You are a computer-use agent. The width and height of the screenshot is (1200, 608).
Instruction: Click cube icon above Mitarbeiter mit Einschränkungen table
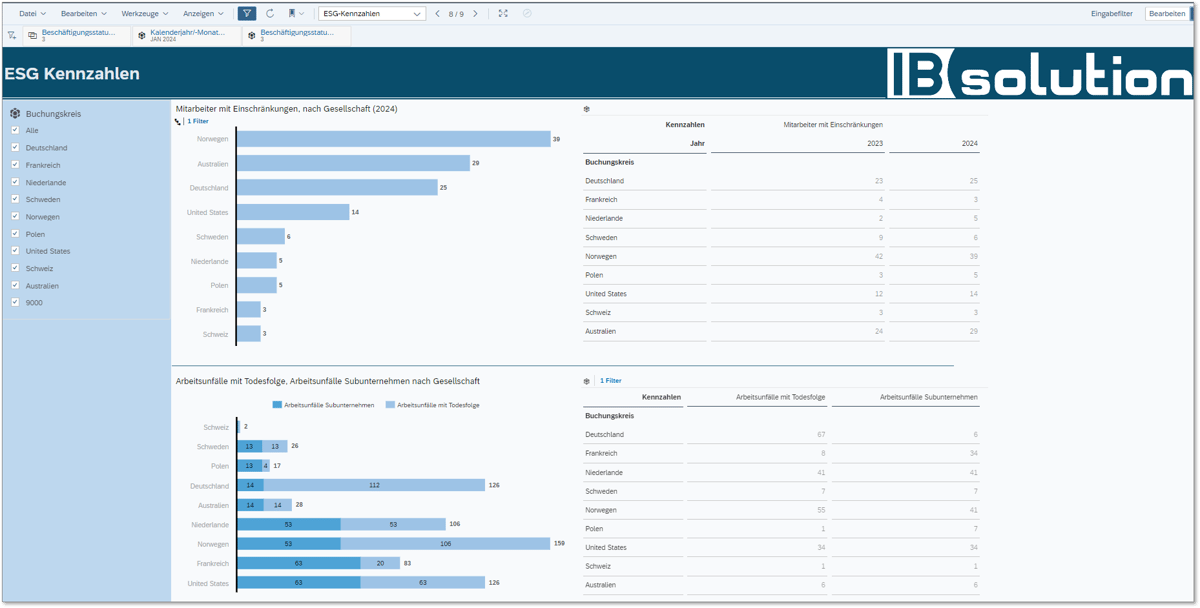[x=587, y=109]
